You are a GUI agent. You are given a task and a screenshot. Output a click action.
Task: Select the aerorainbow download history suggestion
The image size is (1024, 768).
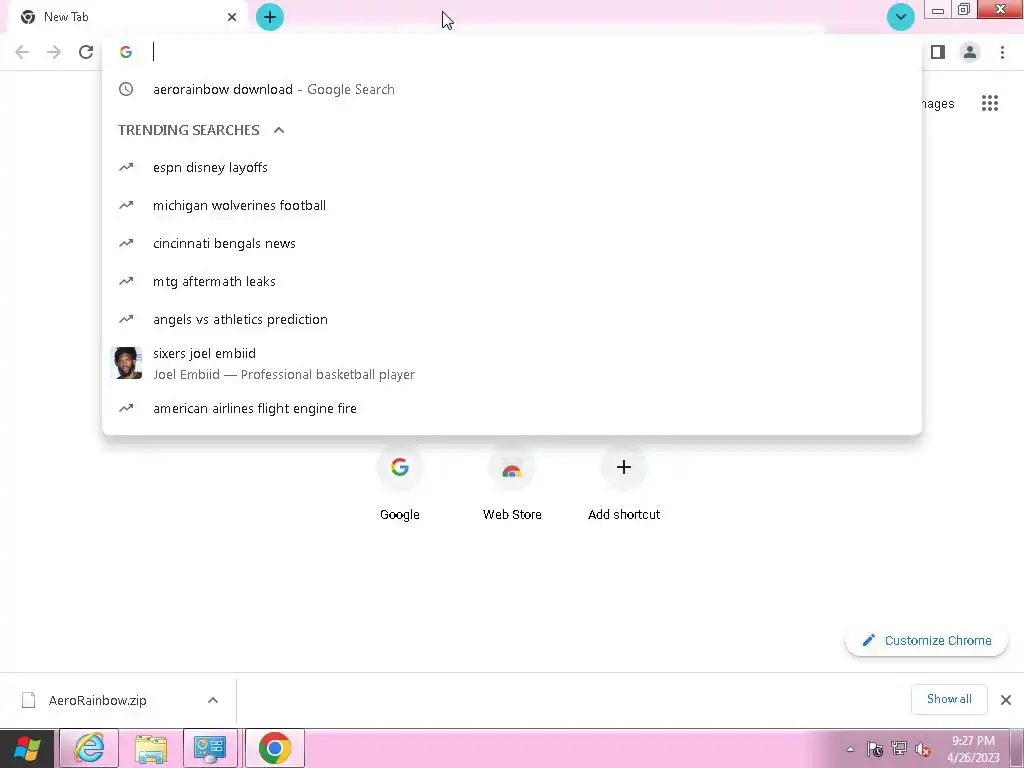(x=512, y=89)
